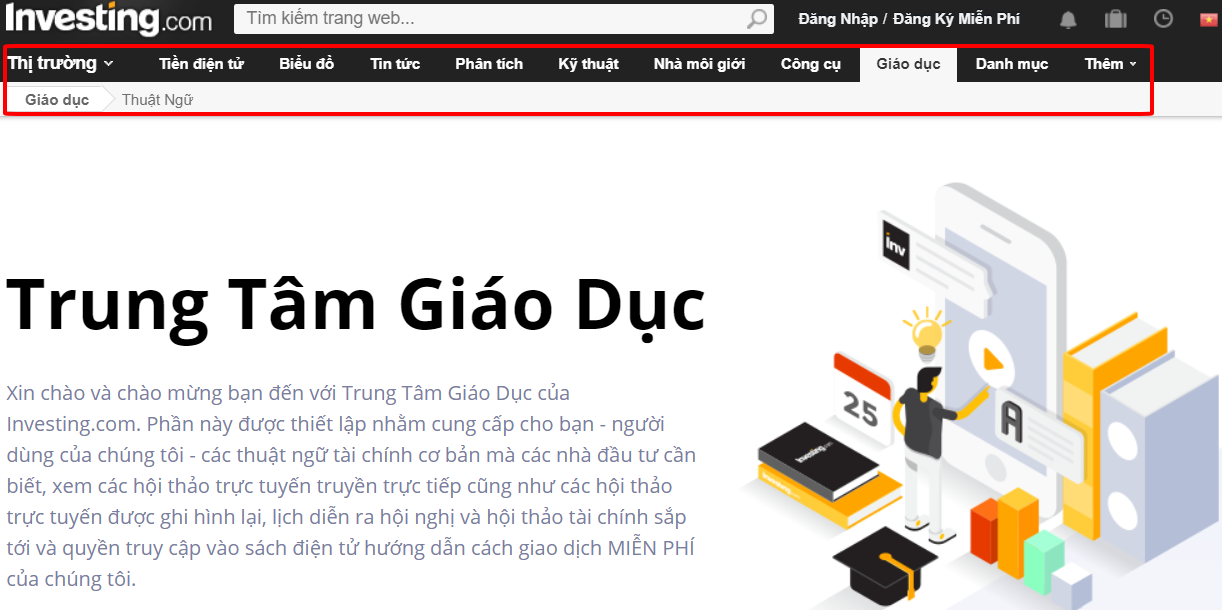Select the Kỹ thuật menu item
Image resolution: width=1222 pixels, height=610 pixels.
588,64
